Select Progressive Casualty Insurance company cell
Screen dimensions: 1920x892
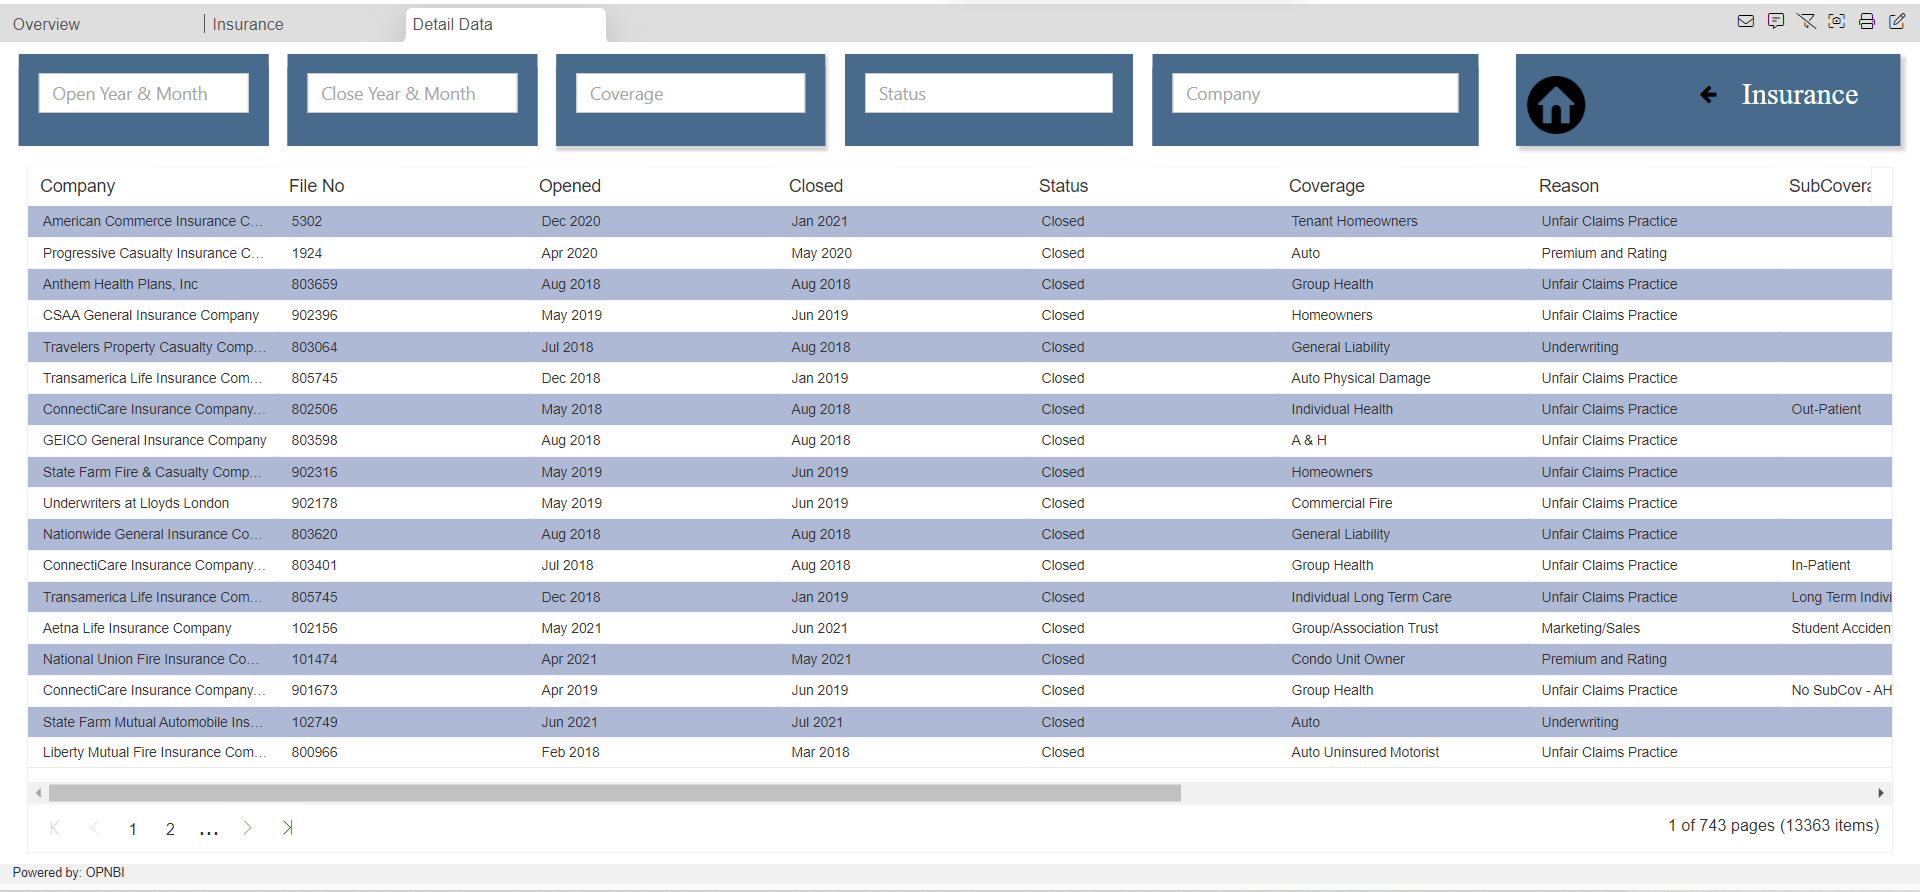click(x=153, y=253)
